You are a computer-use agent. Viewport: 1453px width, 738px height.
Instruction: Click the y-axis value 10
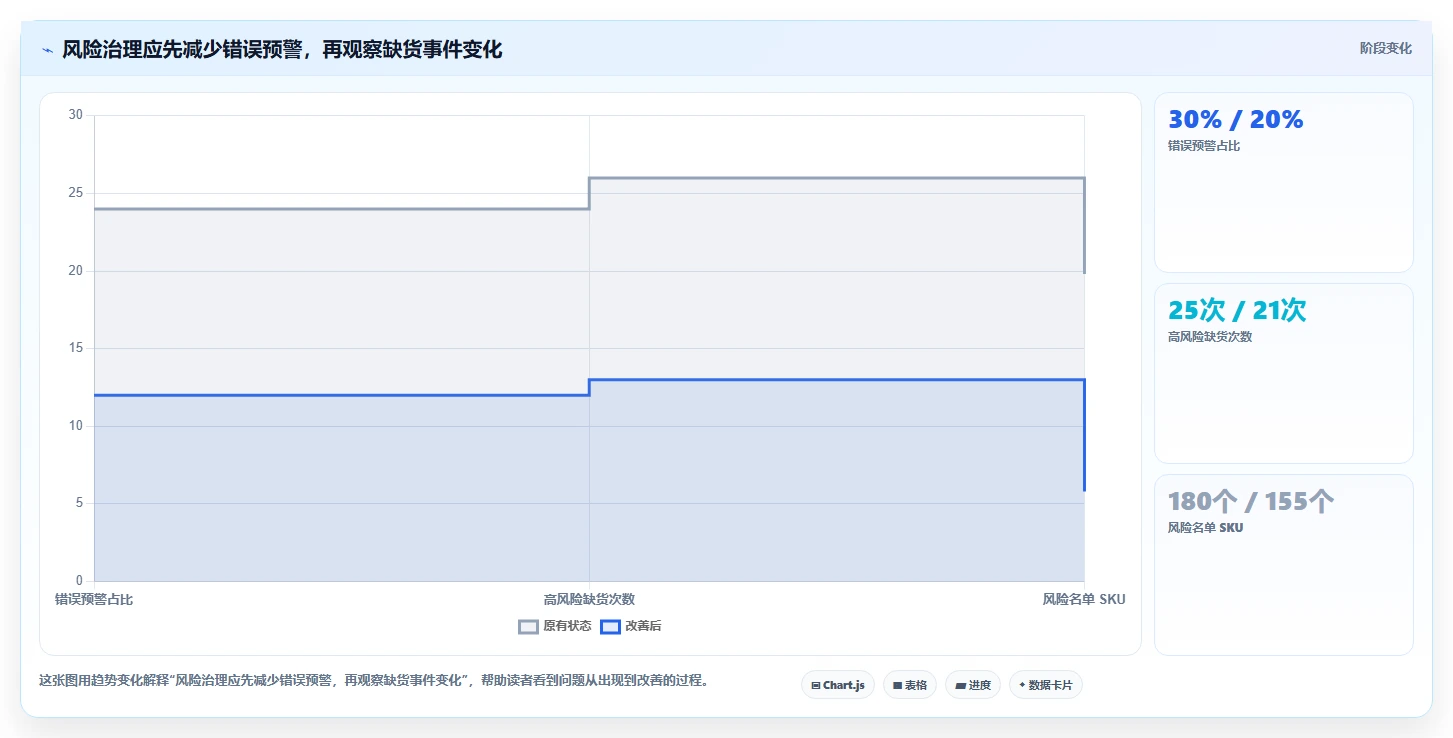point(76,426)
